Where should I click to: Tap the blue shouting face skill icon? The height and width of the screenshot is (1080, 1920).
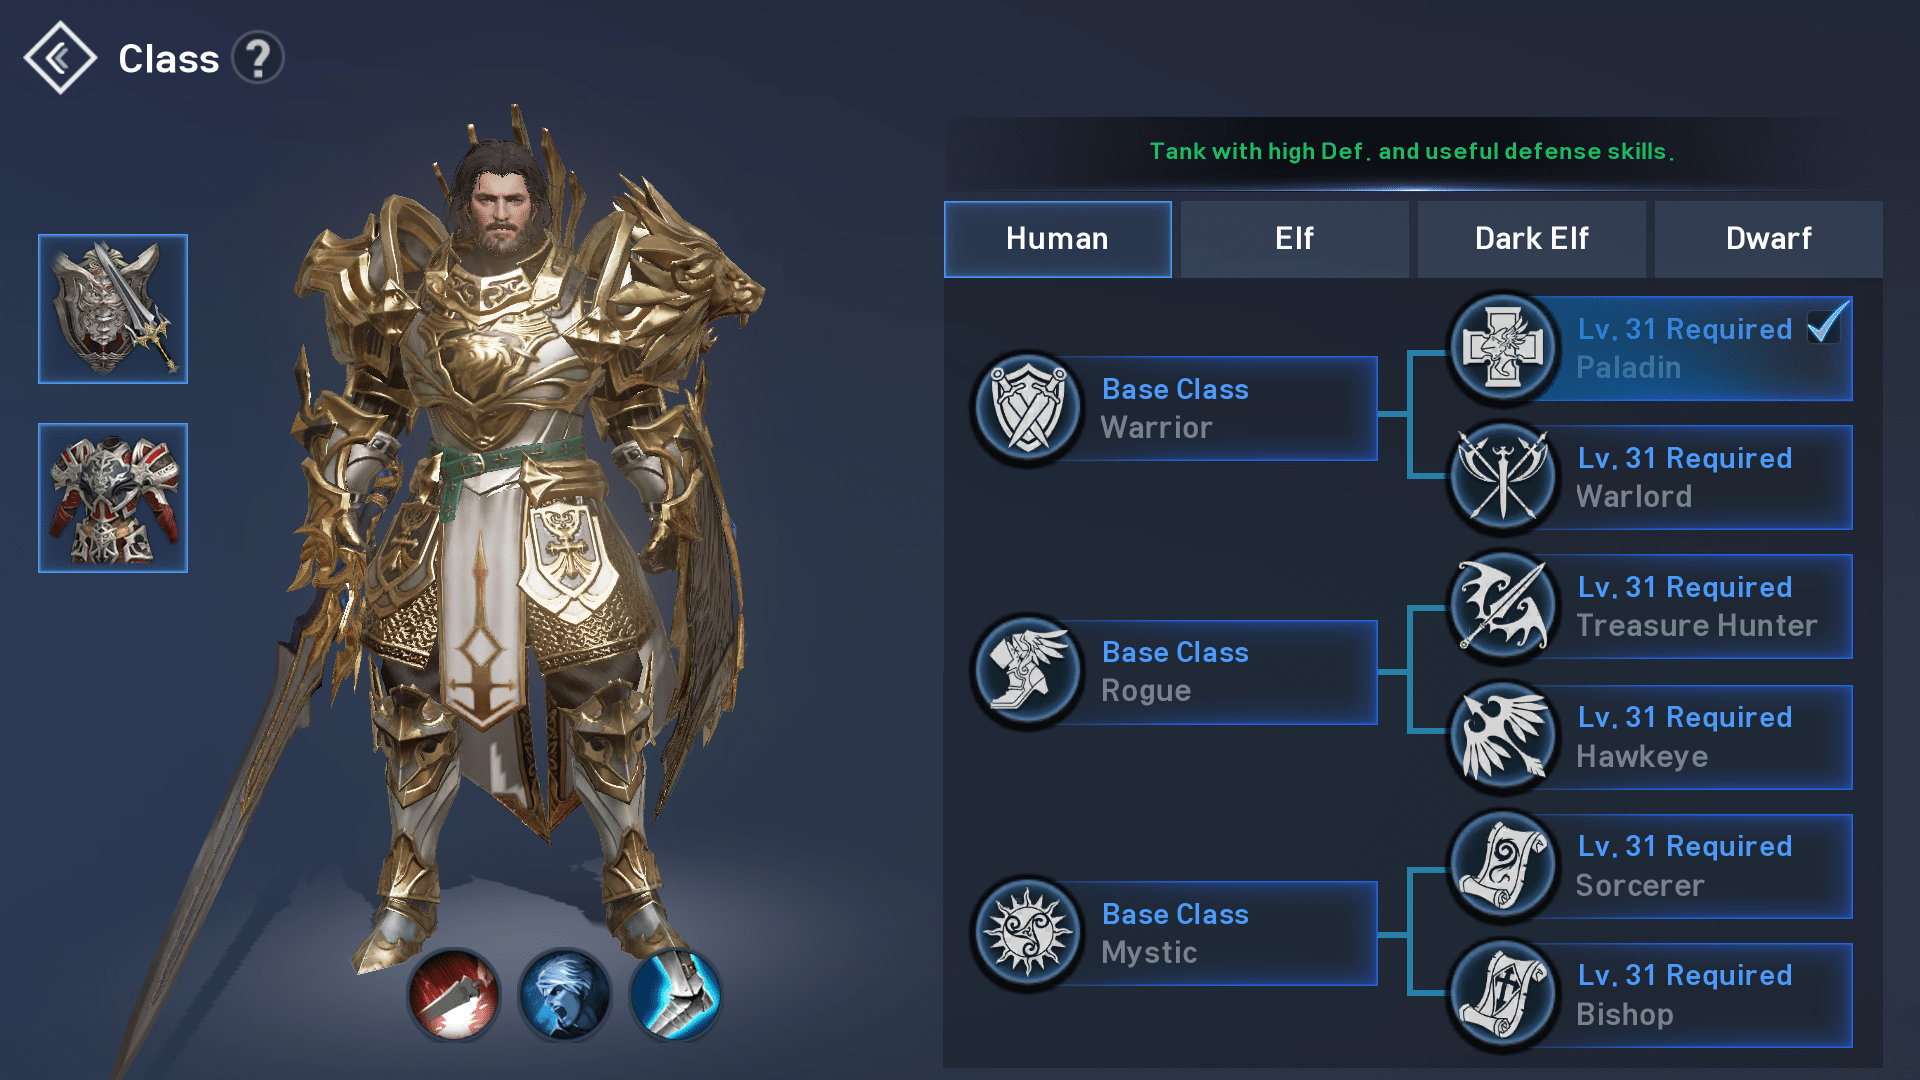click(565, 995)
